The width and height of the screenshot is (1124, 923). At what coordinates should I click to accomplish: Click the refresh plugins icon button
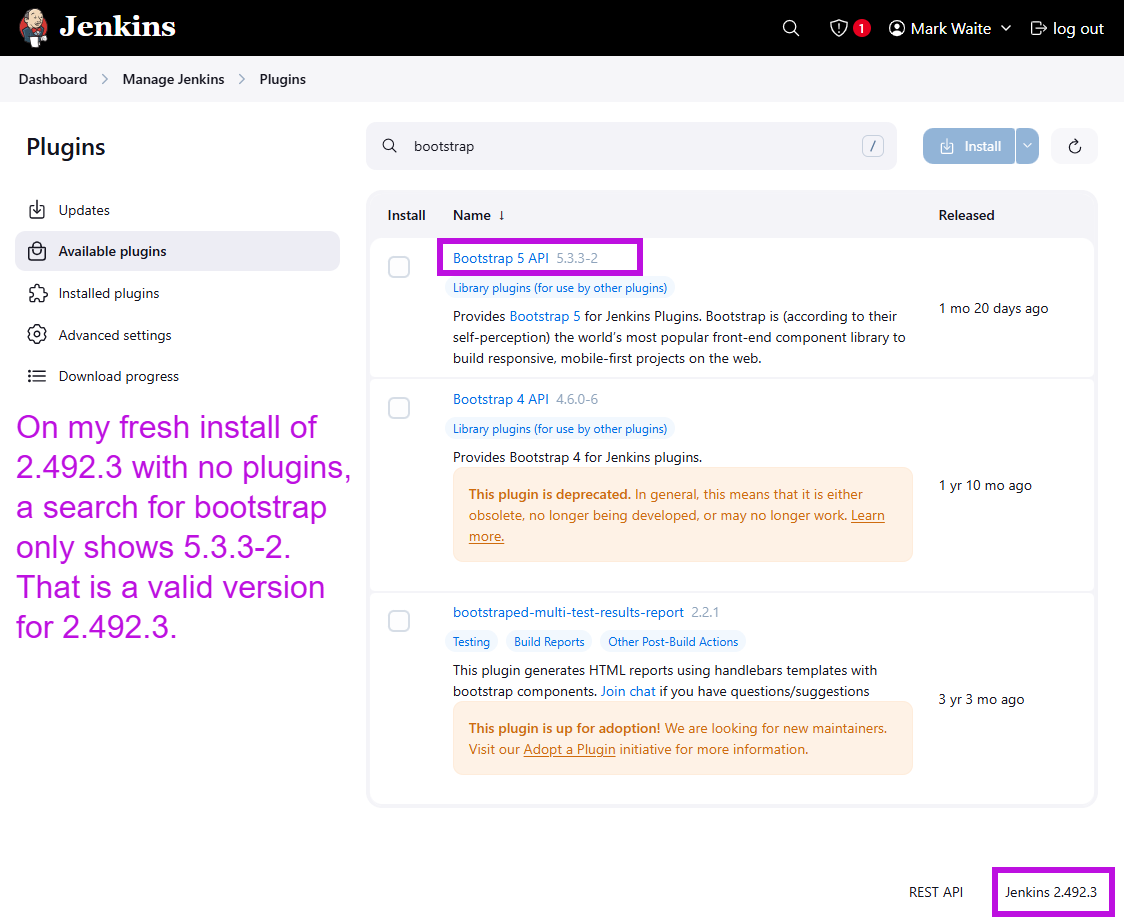pyautogui.click(x=1075, y=146)
